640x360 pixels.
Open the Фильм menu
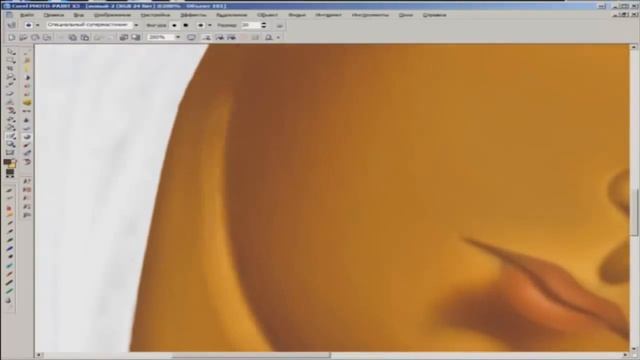297,15
